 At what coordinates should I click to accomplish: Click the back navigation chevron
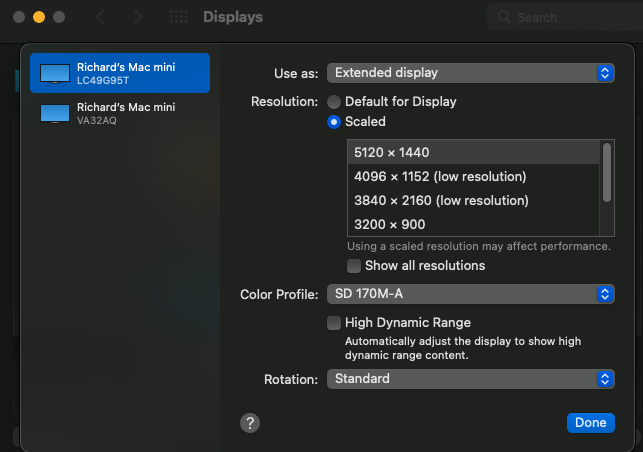pyautogui.click(x=100, y=17)
